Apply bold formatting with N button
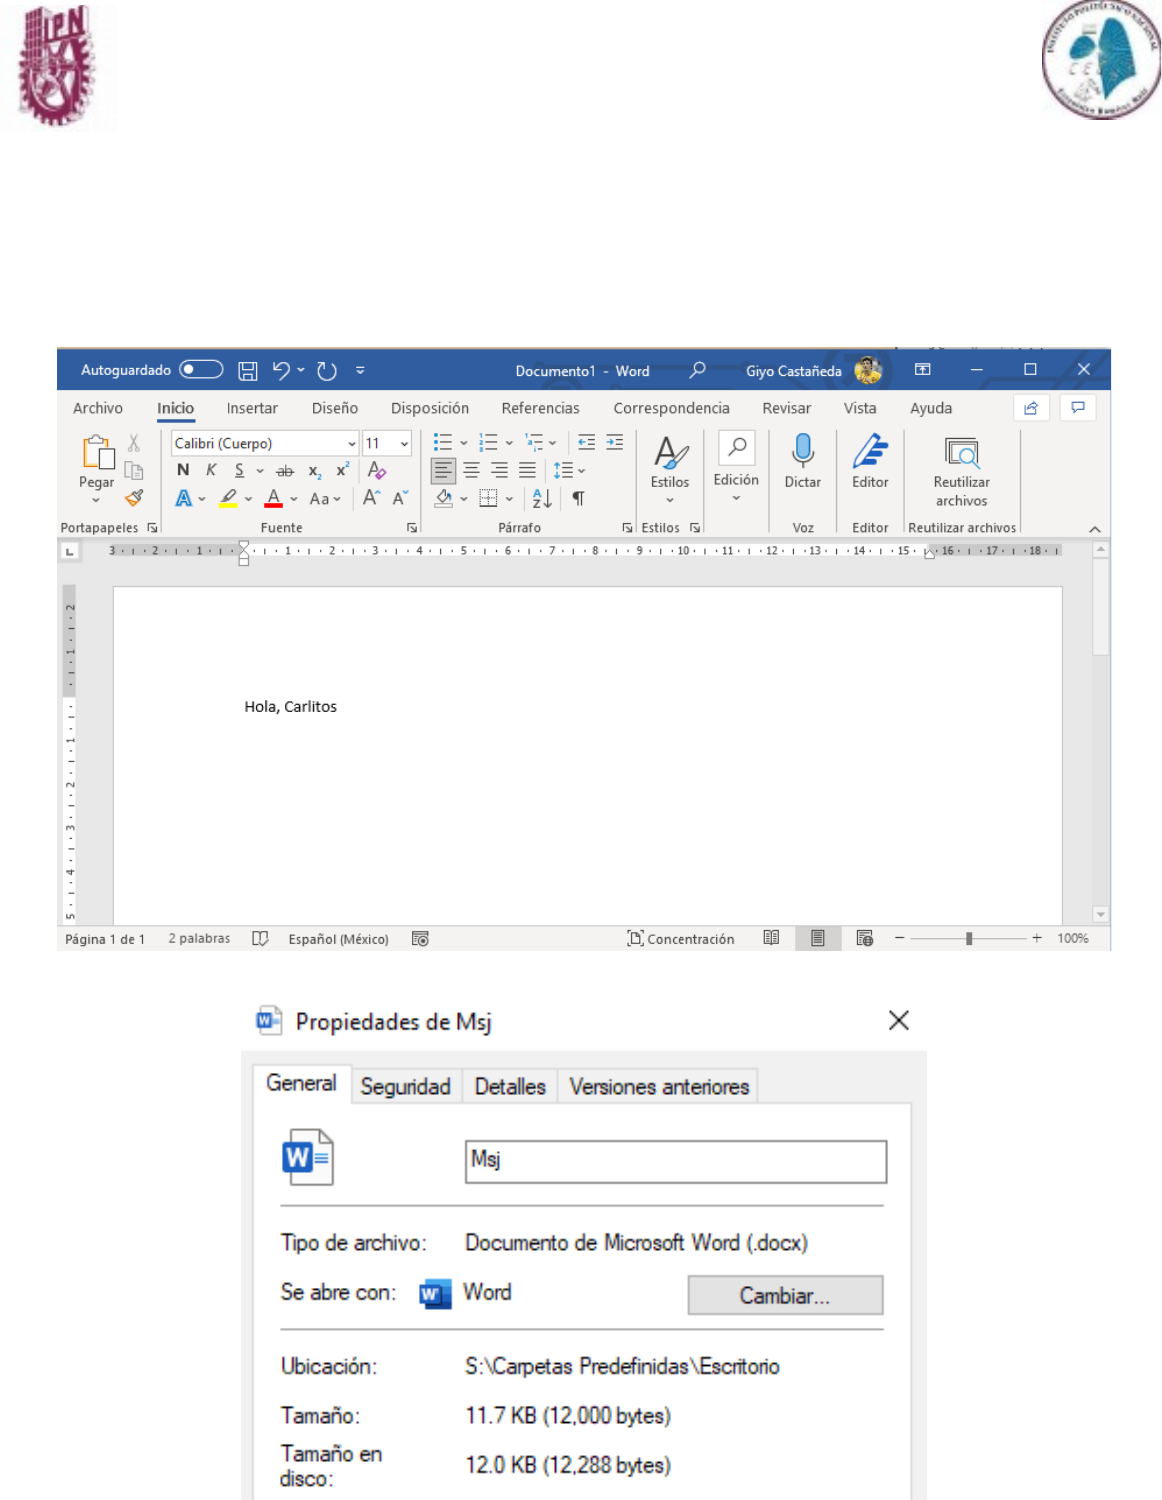 (x=183, y=470)
